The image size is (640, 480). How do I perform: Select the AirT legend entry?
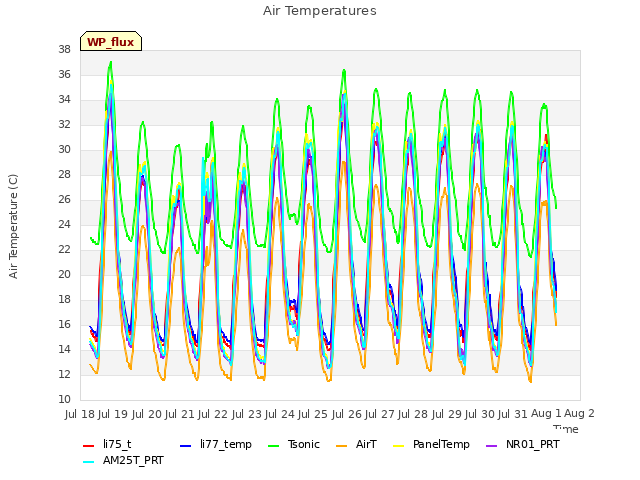click(x=356, y=444)
